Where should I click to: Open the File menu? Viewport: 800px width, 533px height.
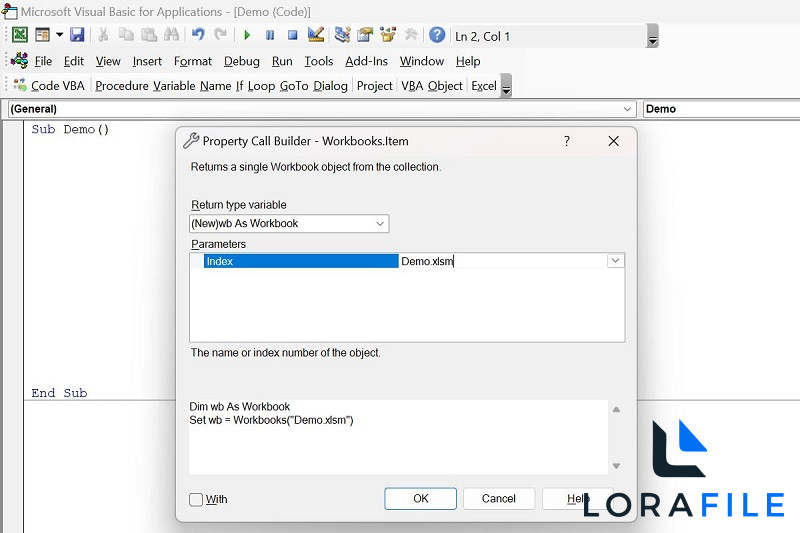click(x=43, y=61)
